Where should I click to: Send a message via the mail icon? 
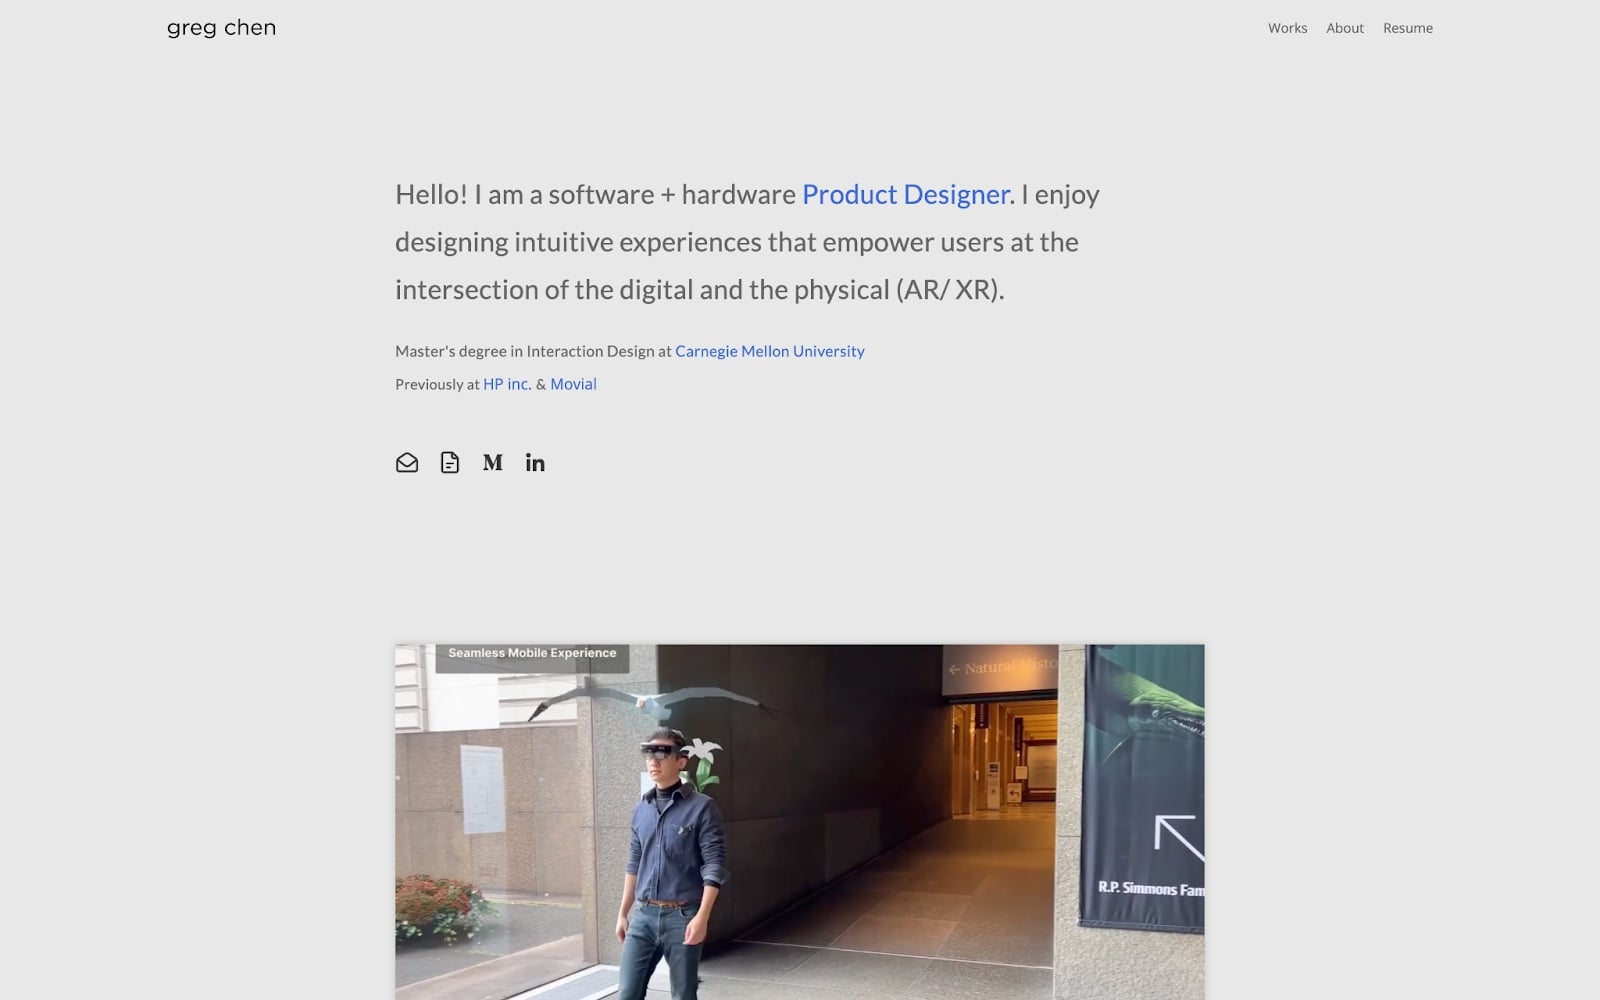pyautogui.click(x=407, y=462)
